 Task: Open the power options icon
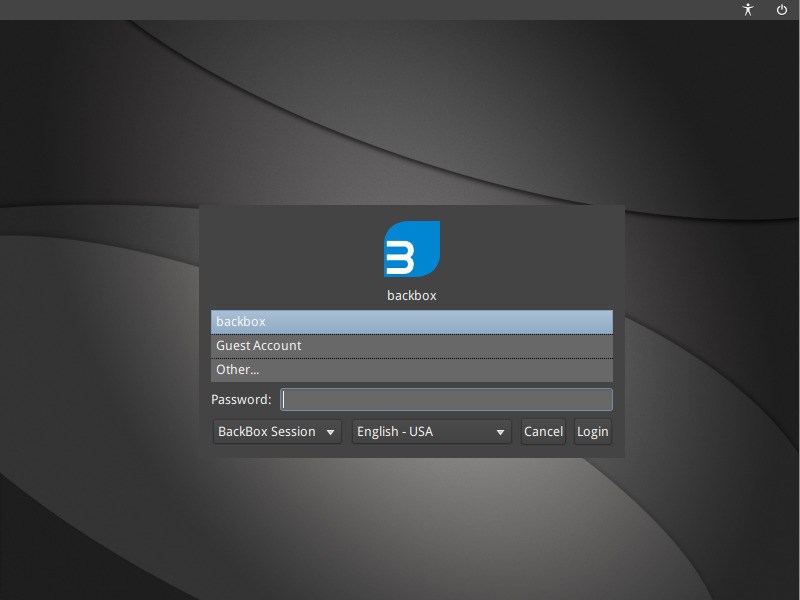click(x=782, y=10)
